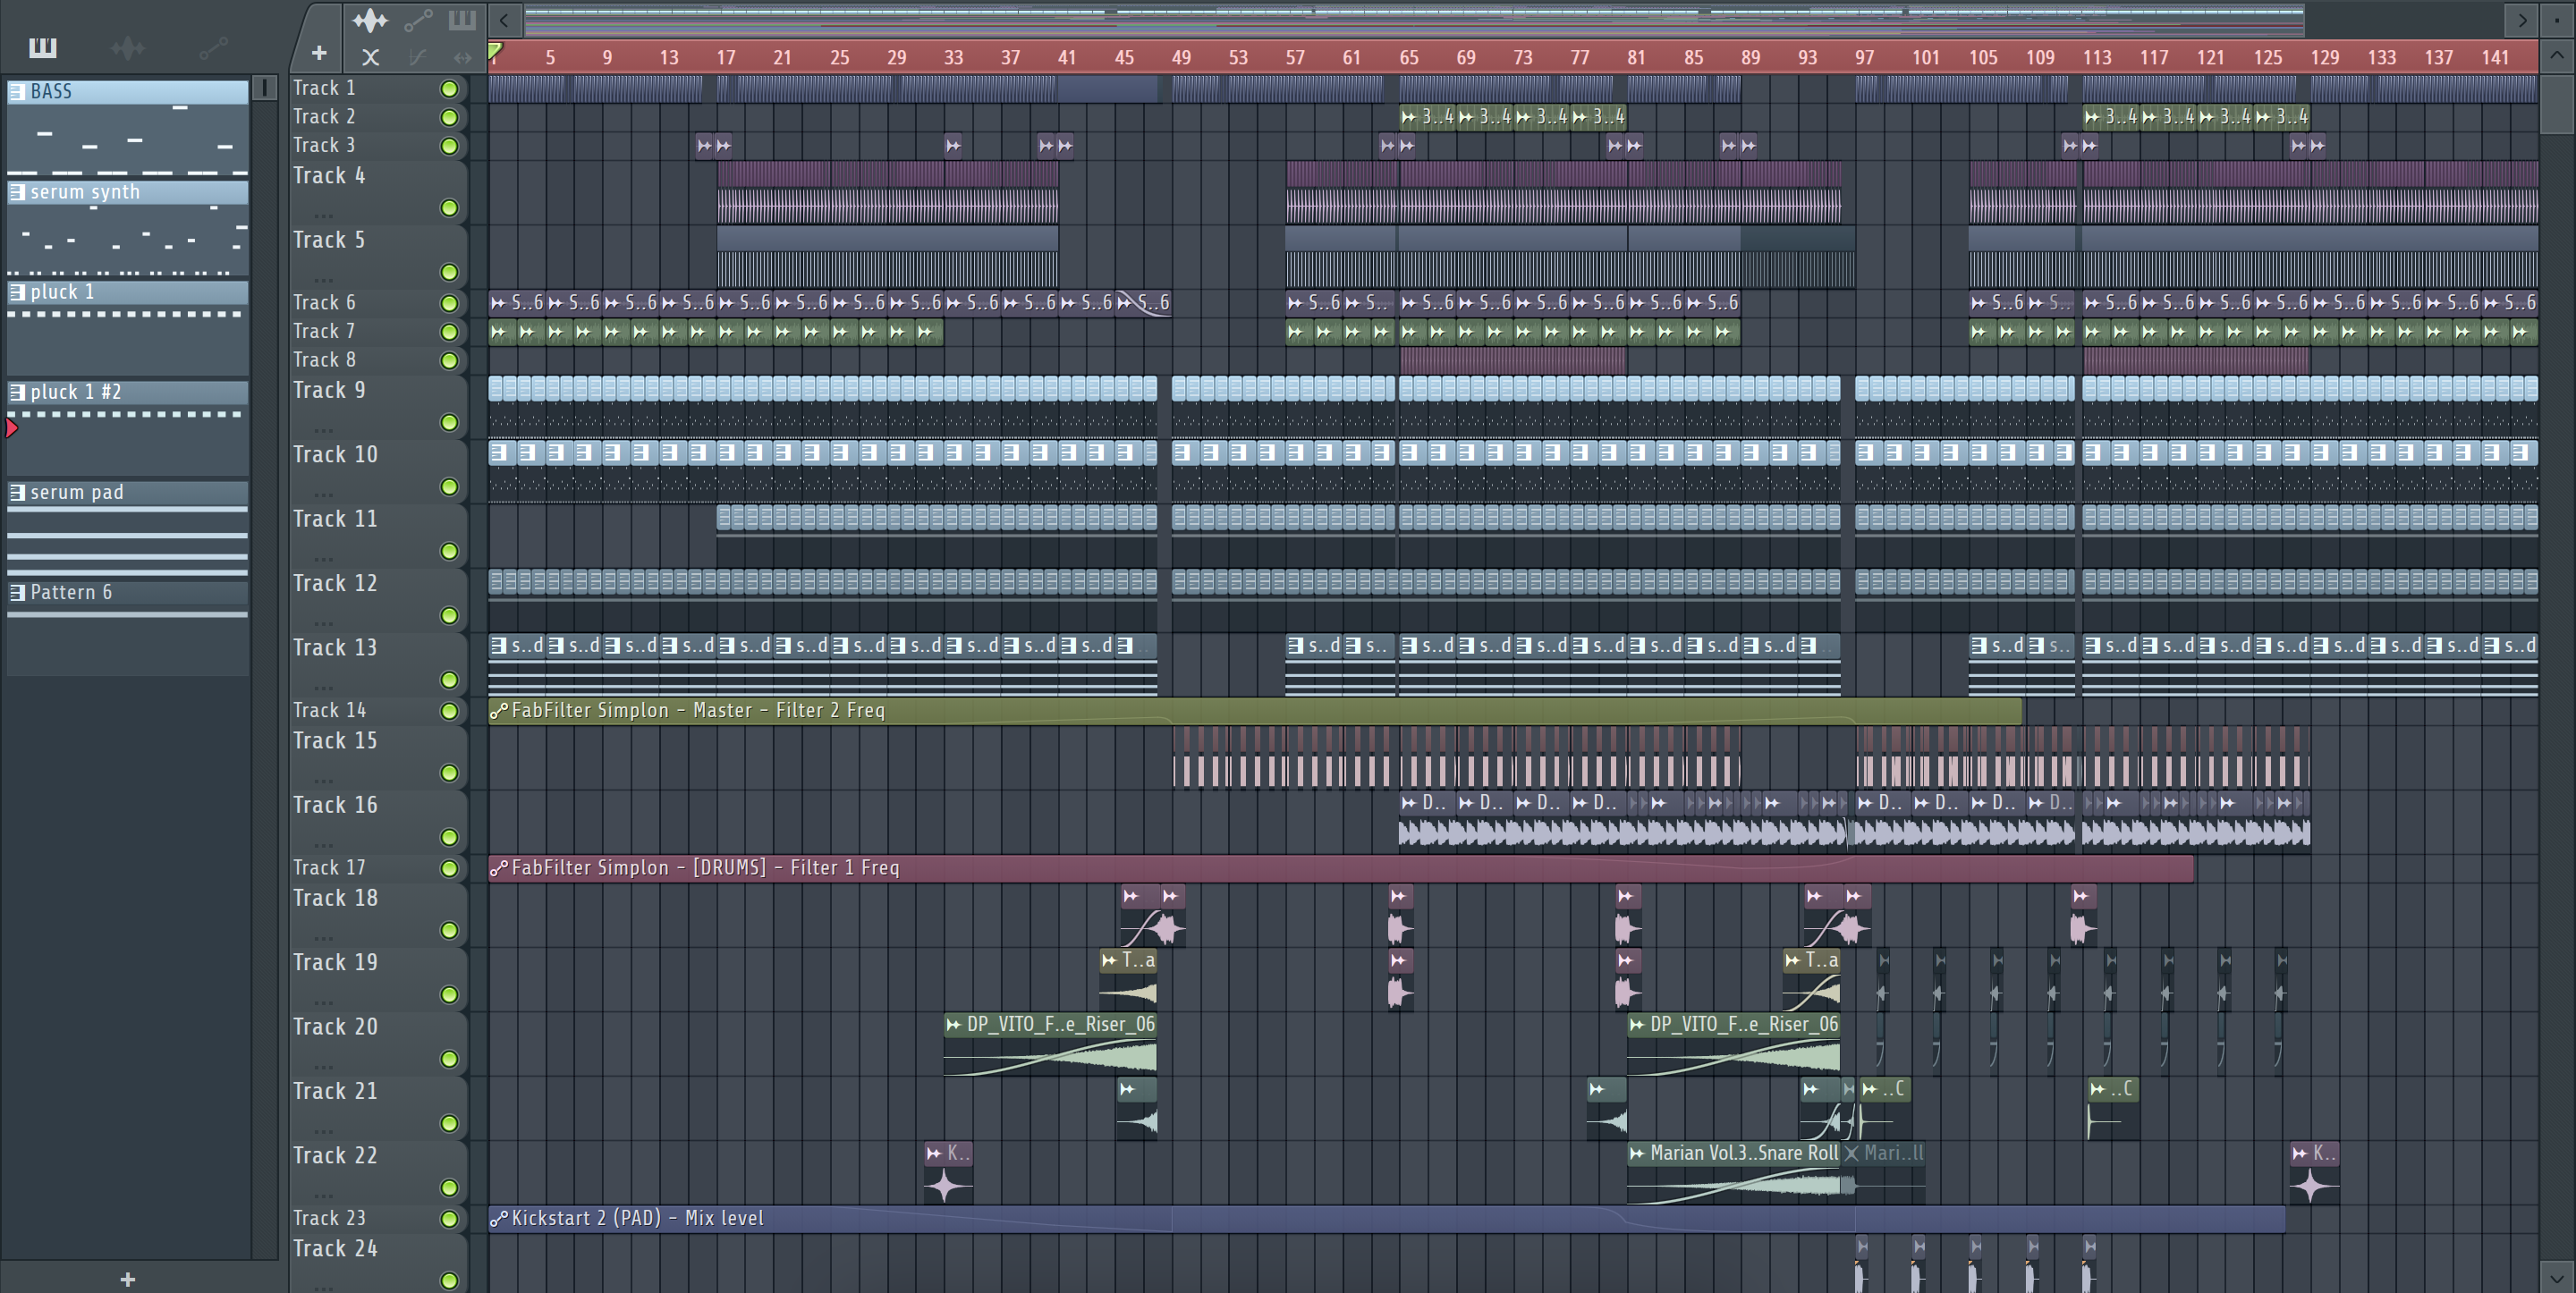Click the down arrow of the vertical scrollbar

(2557, 1277)
